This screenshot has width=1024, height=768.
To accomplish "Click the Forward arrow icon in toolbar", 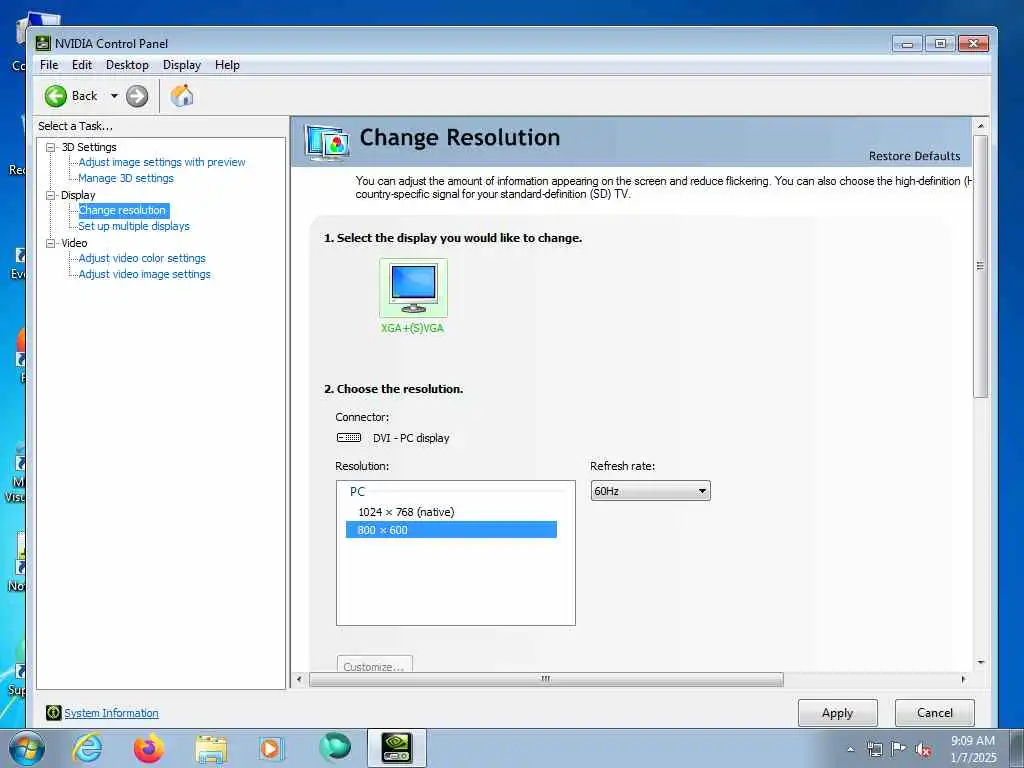I will pos(136,96).
